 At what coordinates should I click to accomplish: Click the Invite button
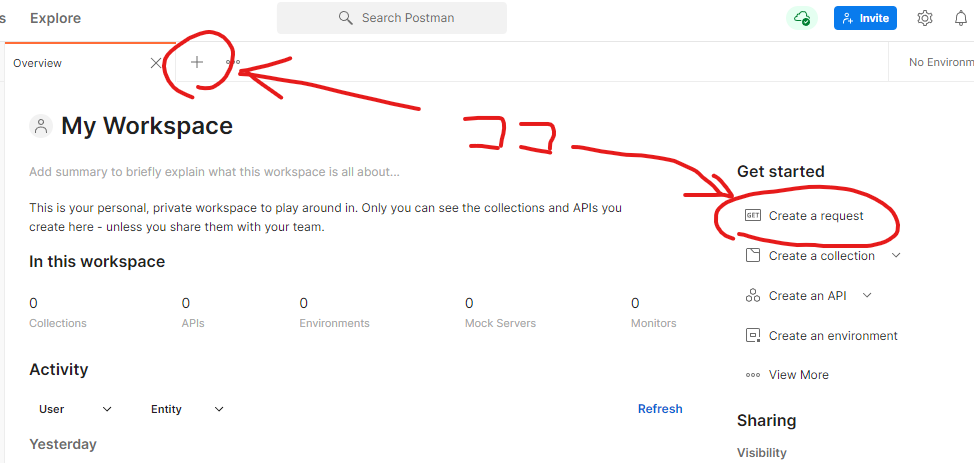865,18
